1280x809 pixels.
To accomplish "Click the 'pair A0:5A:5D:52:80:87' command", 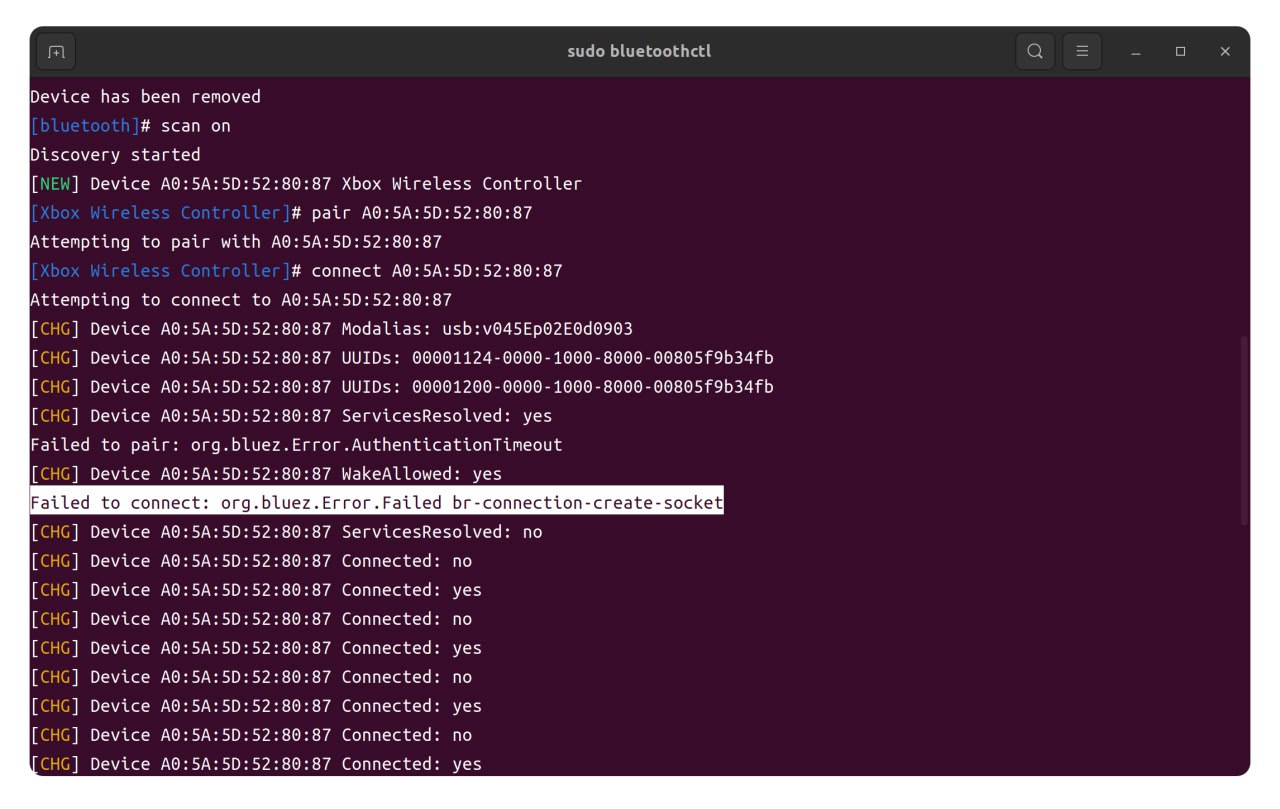I will (x=421, y=213).
